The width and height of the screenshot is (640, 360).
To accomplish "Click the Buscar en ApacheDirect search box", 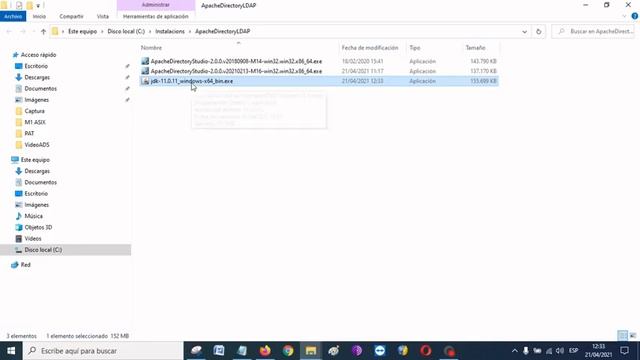I will 593,31.
